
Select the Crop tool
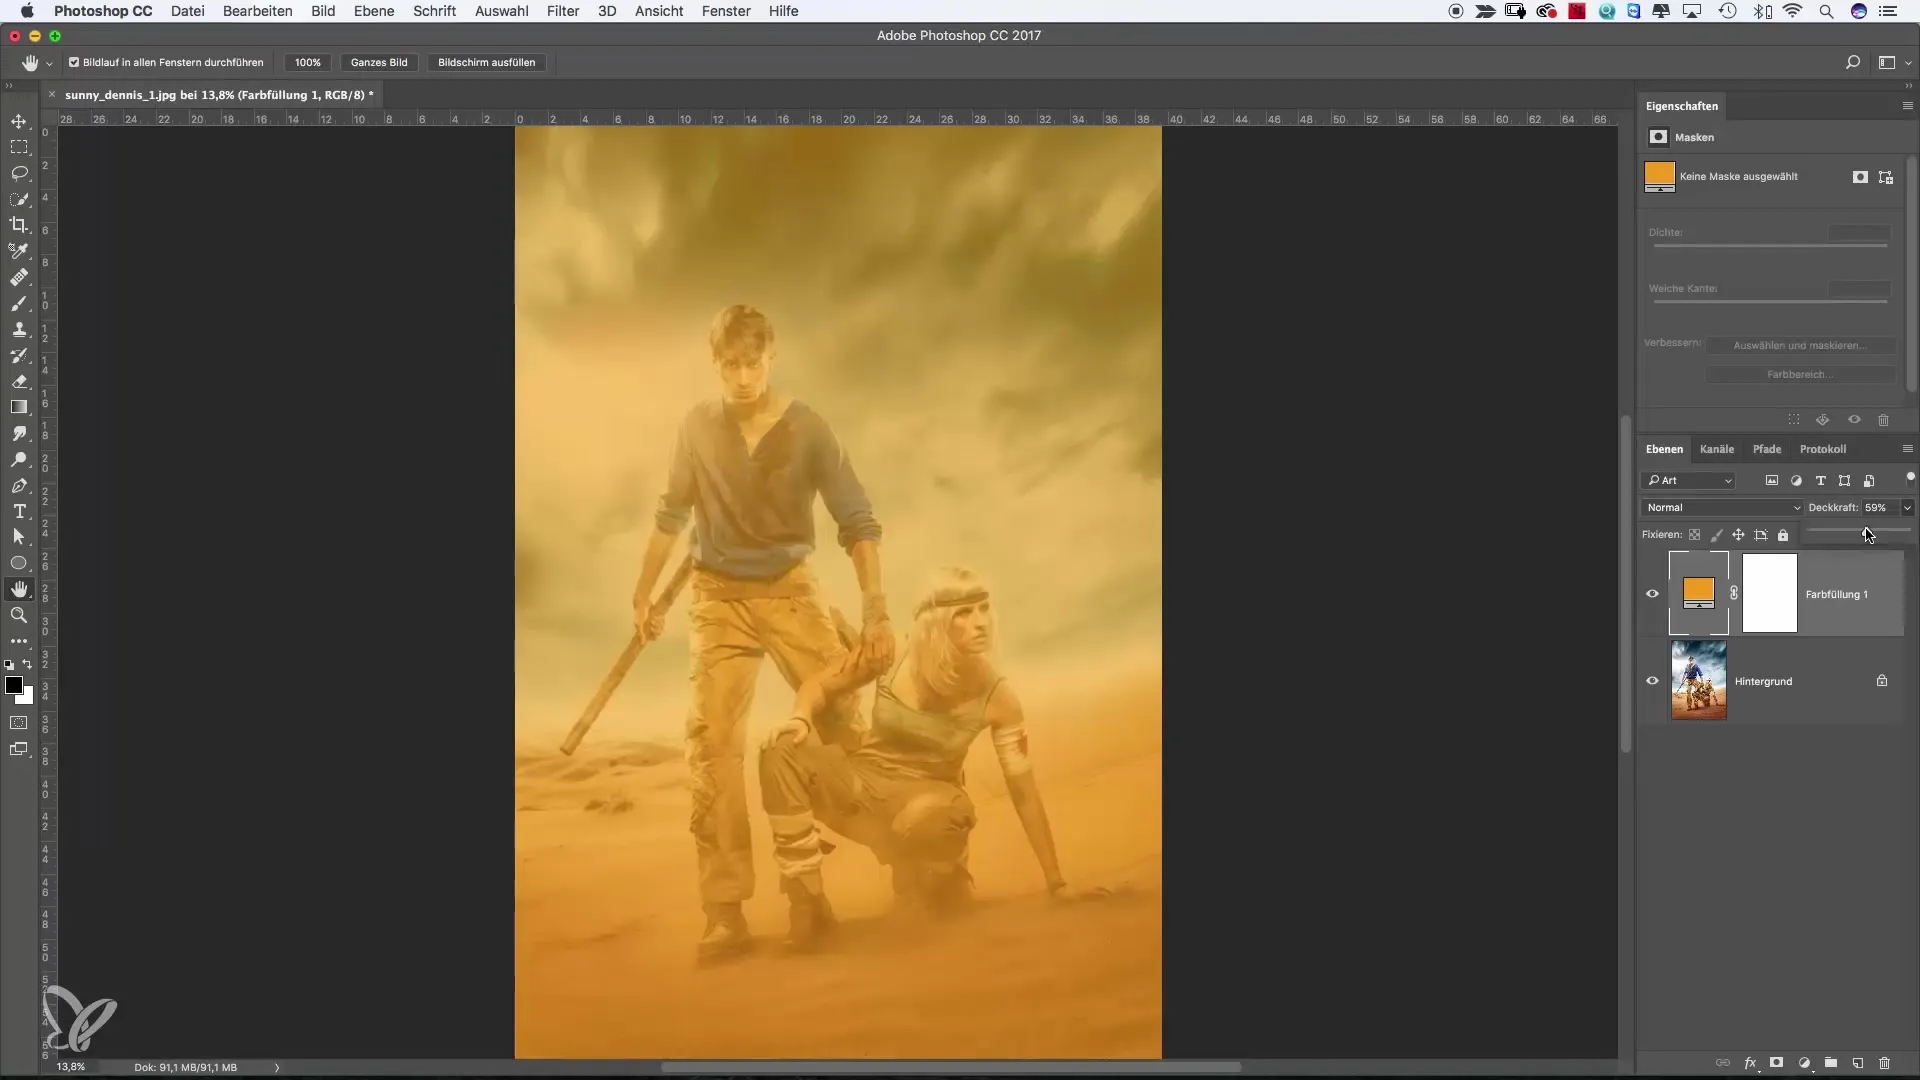tap(19, 225)
